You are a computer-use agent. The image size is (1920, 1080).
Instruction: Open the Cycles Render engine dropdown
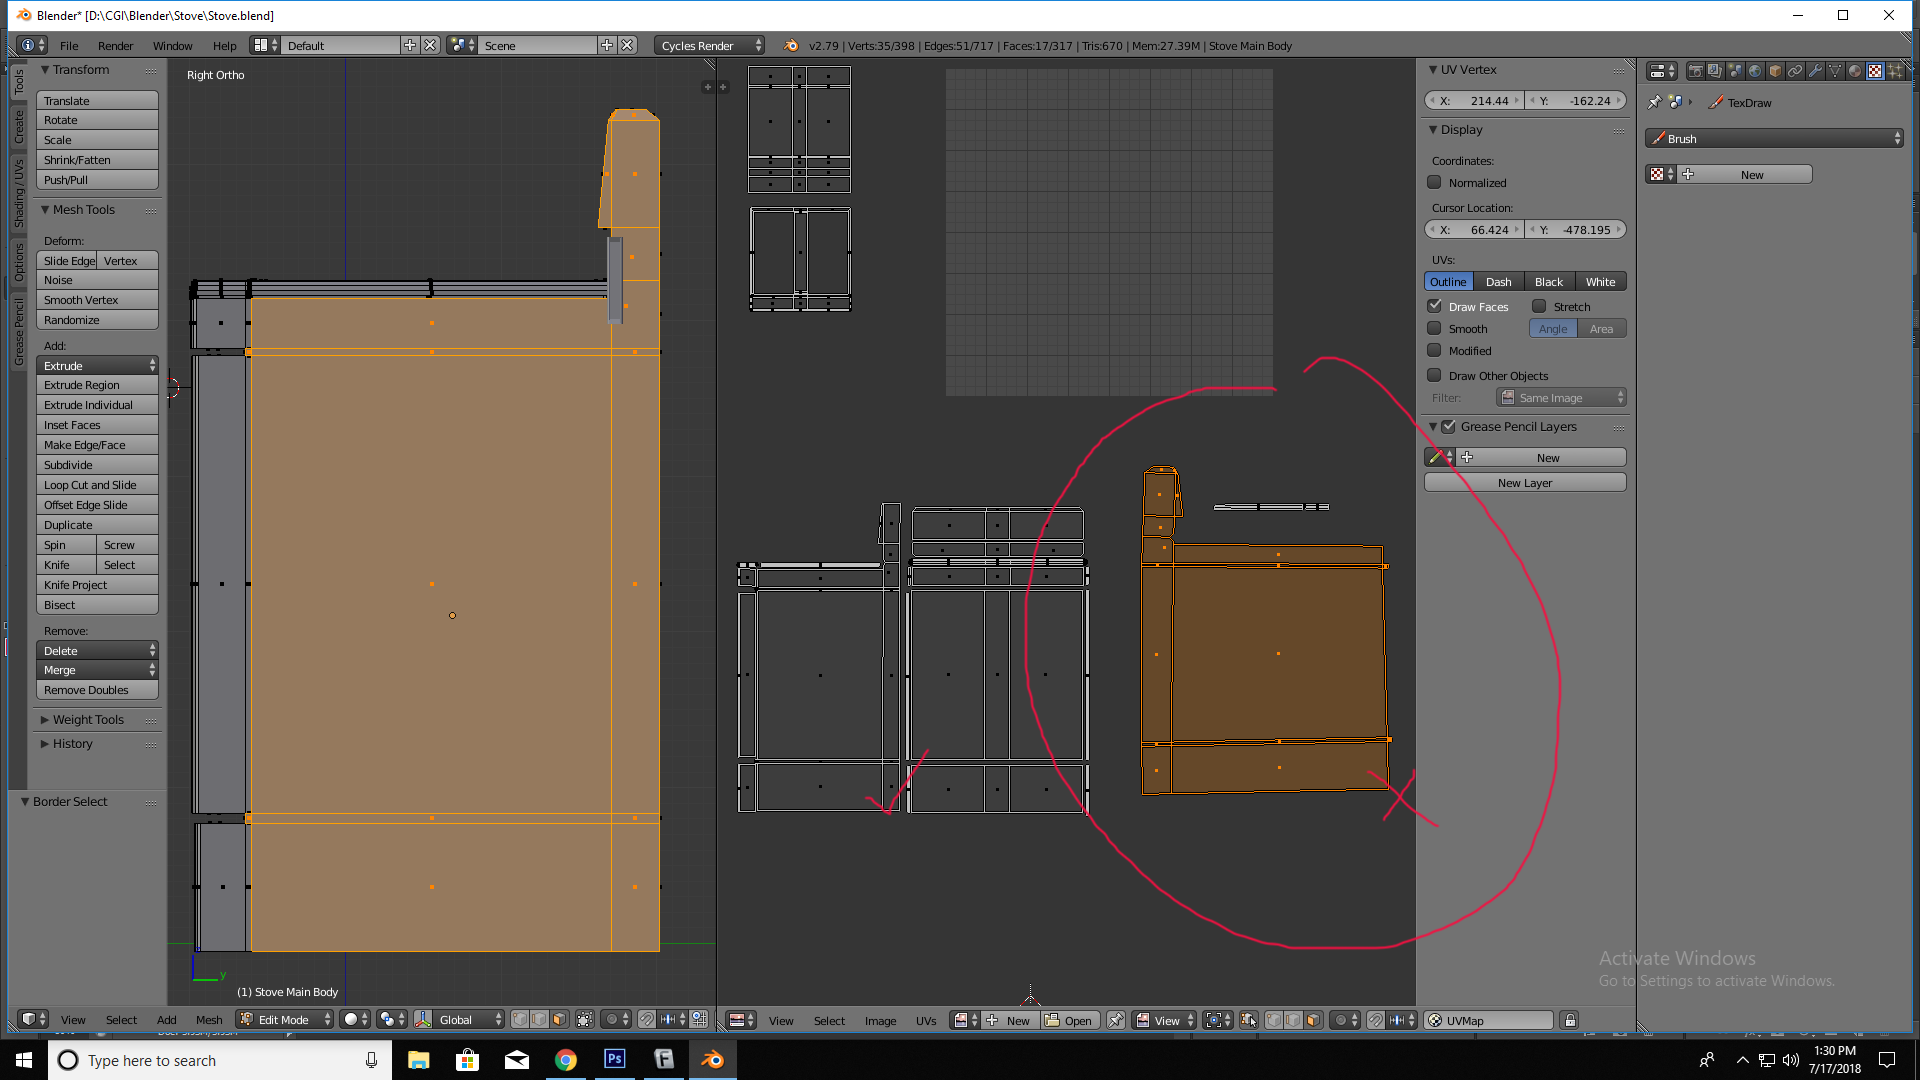pyautogui.click(x=710, y=45)
